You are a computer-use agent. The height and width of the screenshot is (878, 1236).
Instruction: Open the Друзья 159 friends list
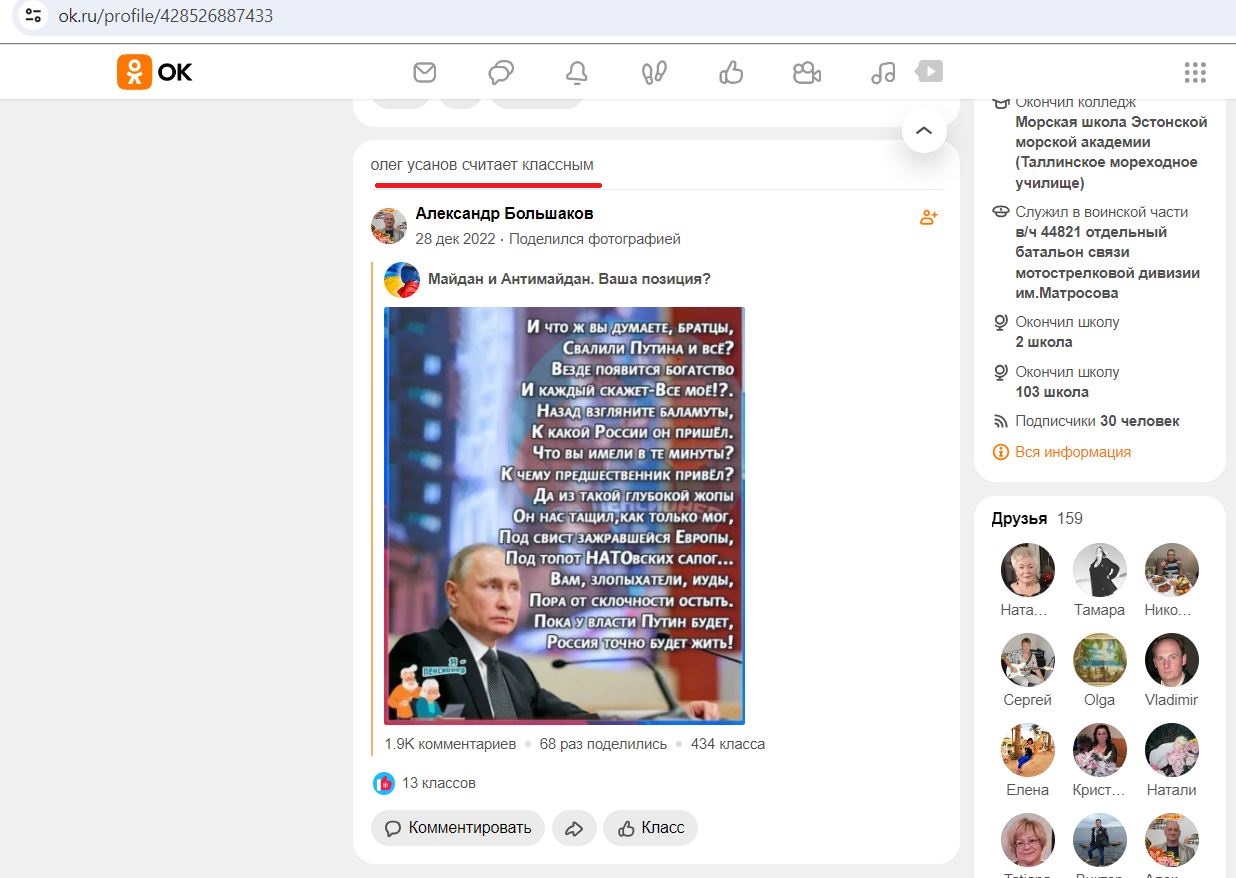point(1037,518)
